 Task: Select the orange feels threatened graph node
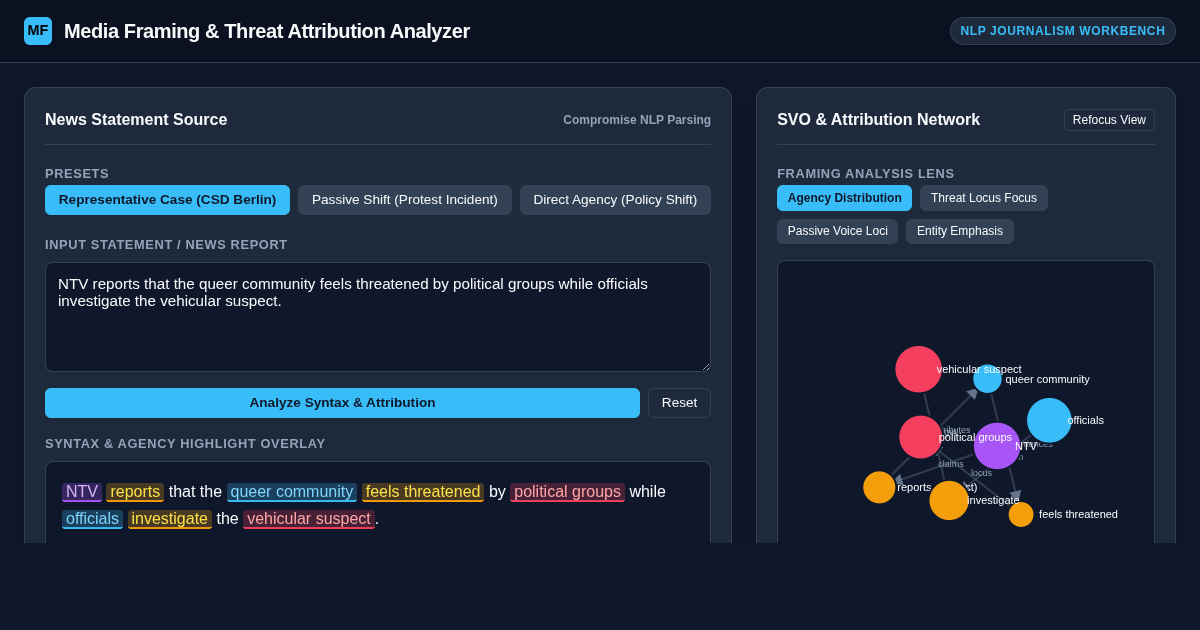pyautogui.click(x=1021, y=514)
